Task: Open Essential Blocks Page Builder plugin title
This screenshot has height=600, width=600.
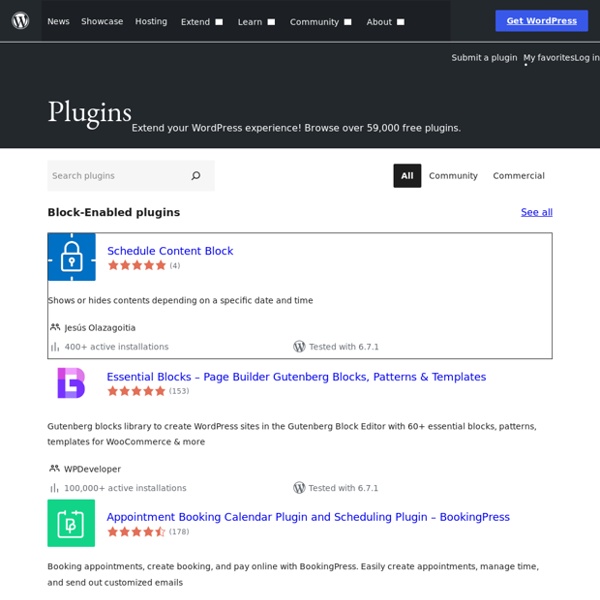Action: coord(296,377)
